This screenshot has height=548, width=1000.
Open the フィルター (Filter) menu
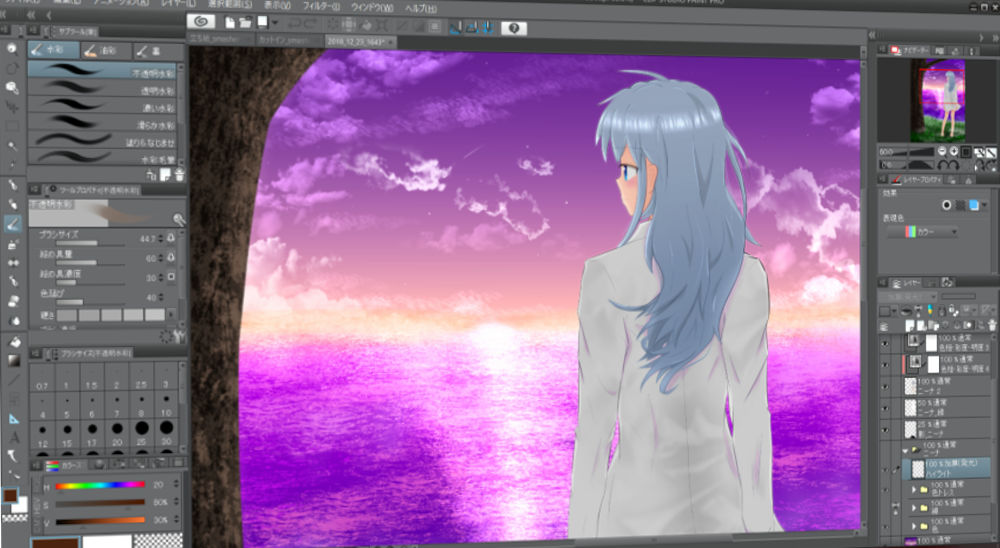tap(321, 5)
